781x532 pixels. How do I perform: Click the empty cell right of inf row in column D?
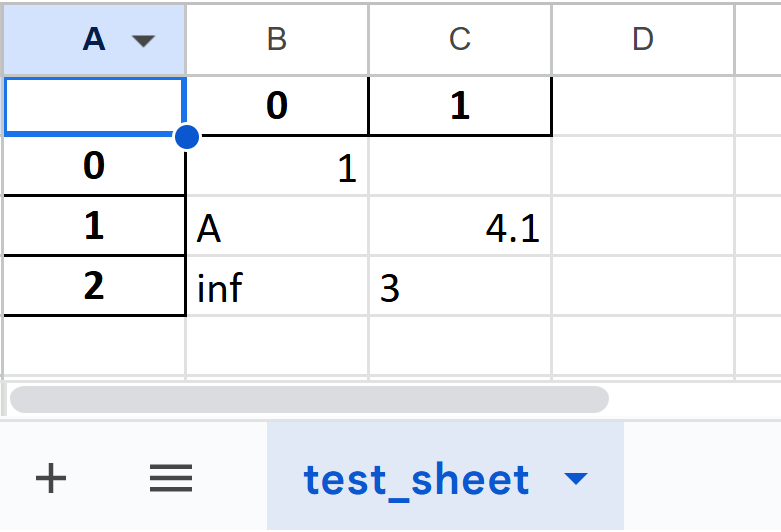[x=643, y=288]
